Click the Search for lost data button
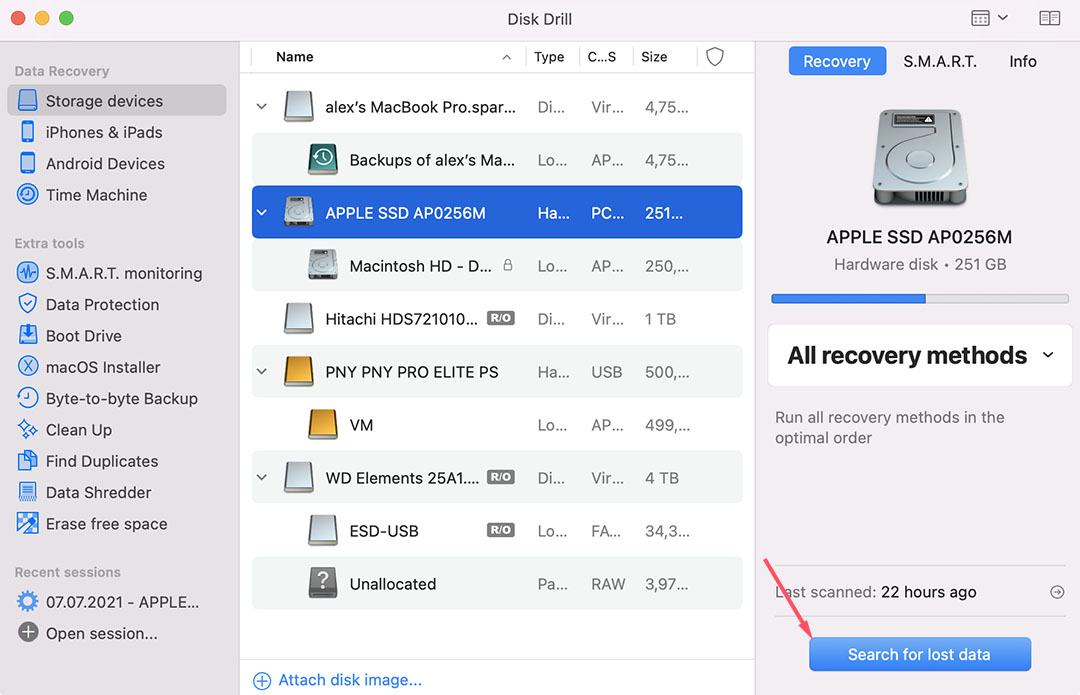This screenshot has width=1080, height=695. click(919, 655)
